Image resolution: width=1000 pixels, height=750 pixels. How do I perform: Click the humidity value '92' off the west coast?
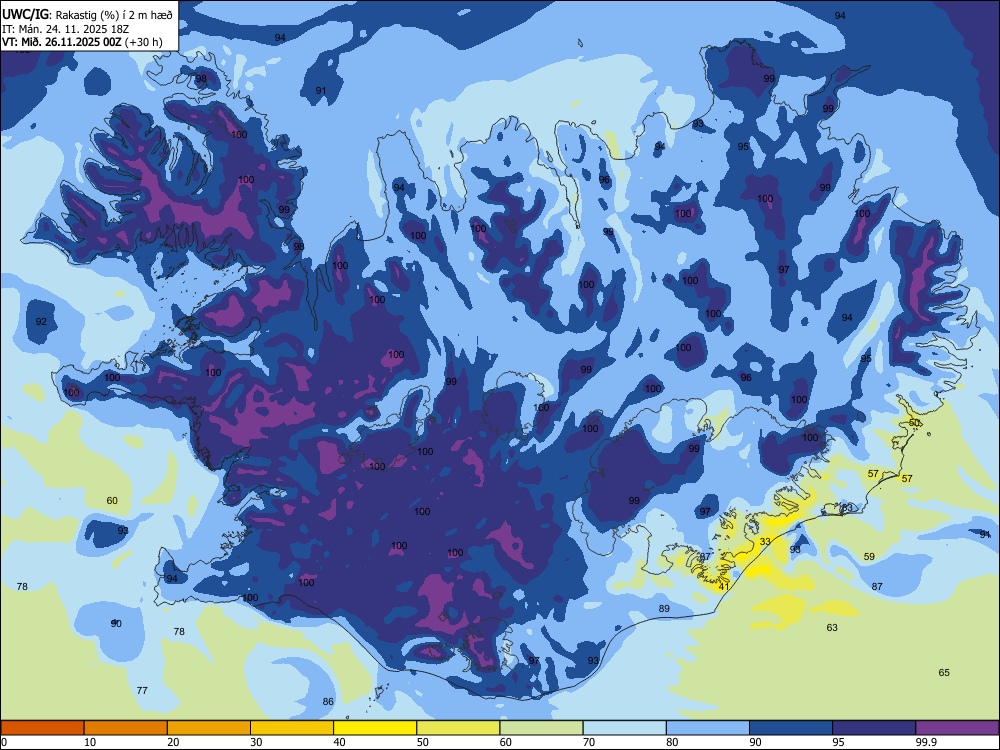click(x=41, y=321)
